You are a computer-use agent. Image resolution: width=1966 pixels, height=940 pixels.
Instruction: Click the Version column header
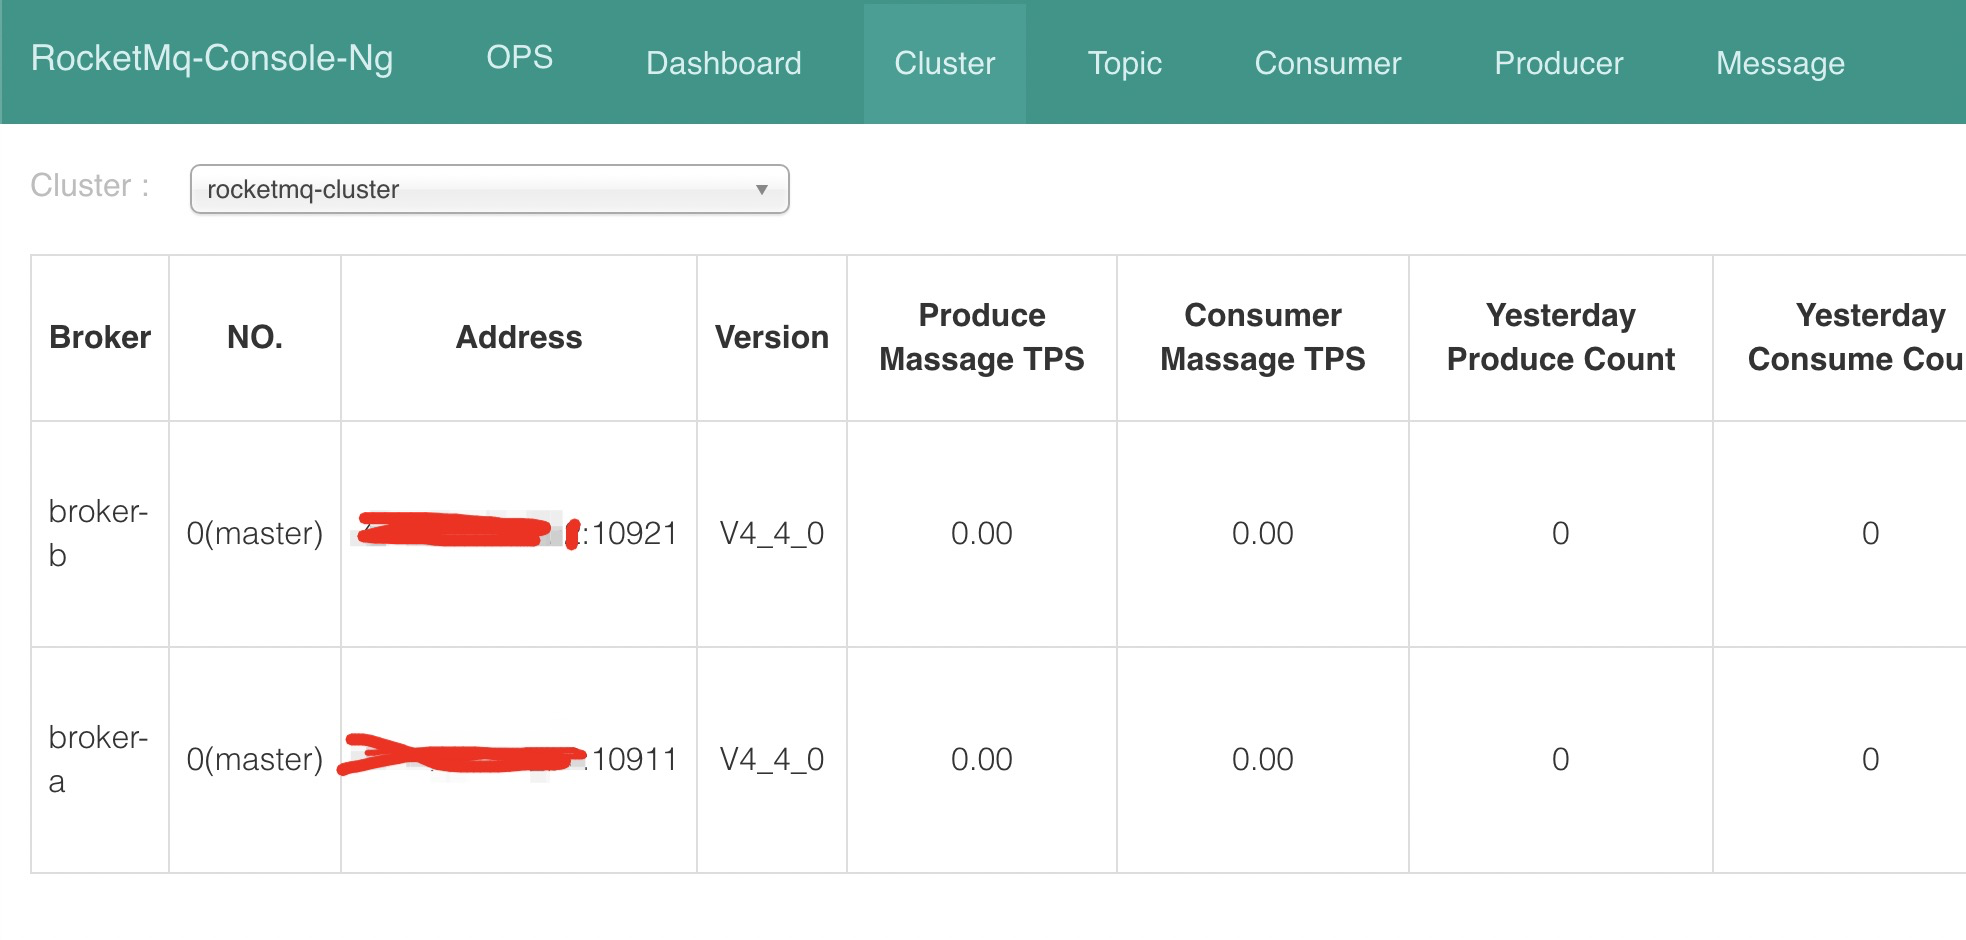pos(771,338)
